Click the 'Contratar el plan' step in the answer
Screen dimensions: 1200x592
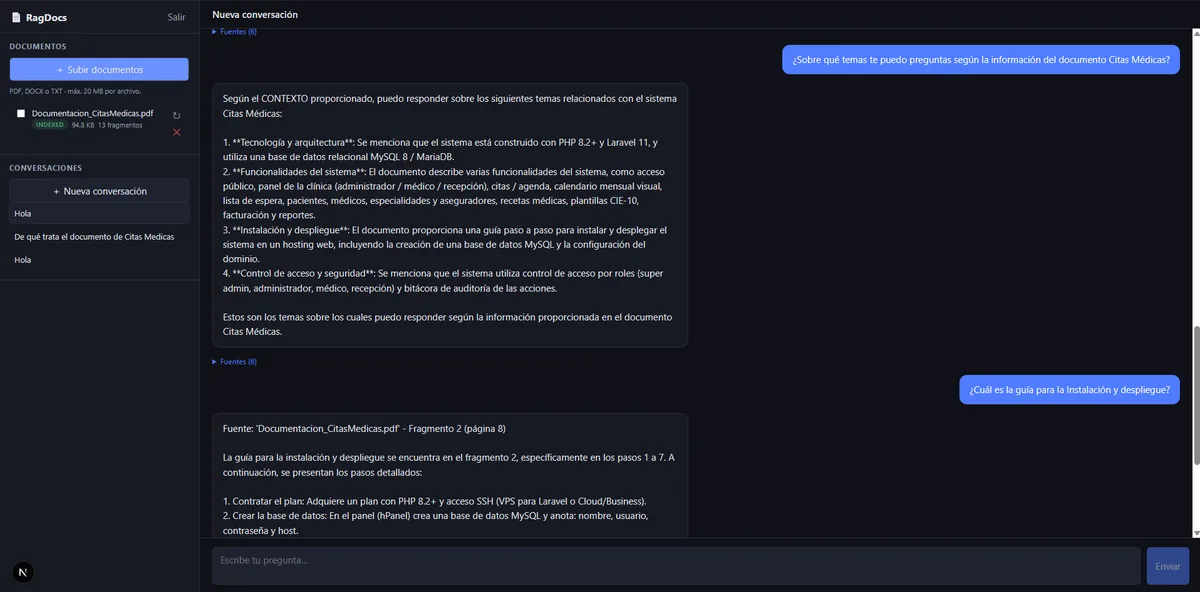click(435, 501)
